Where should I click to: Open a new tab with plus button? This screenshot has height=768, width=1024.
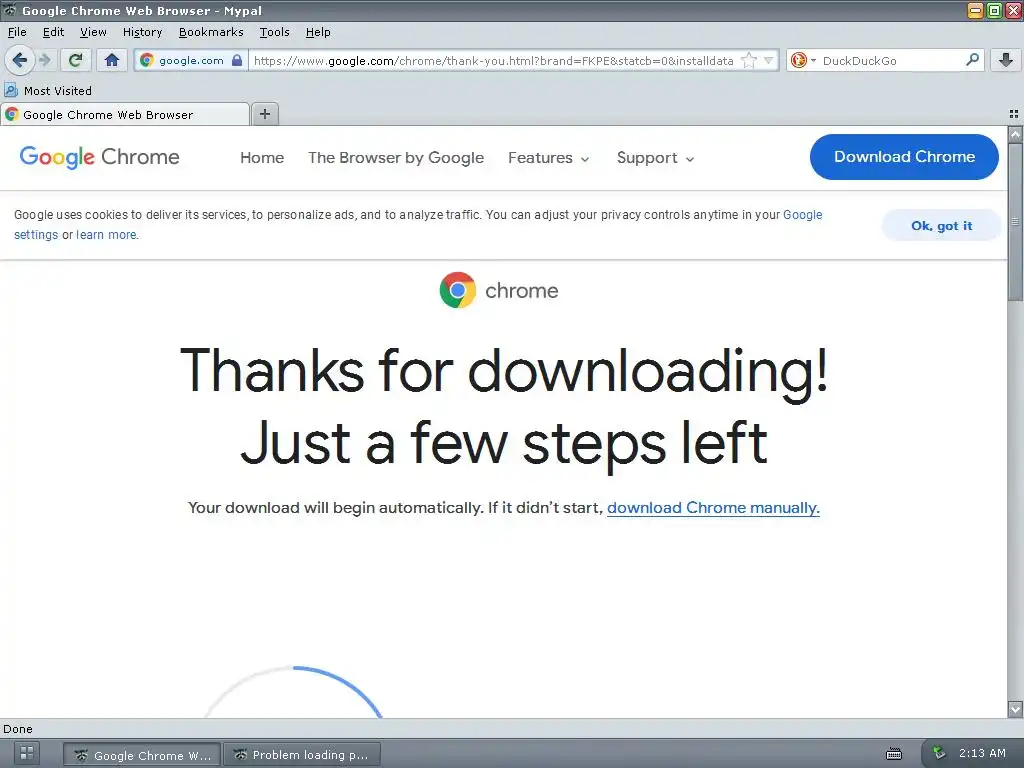point(264,114)
